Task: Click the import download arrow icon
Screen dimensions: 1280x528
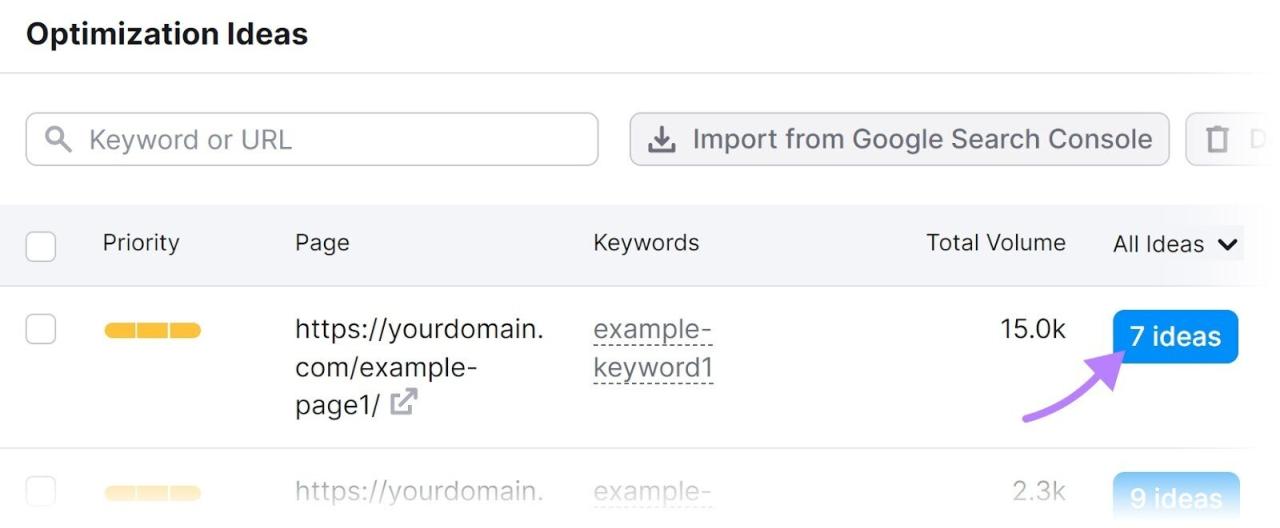Action: (661, 140)
